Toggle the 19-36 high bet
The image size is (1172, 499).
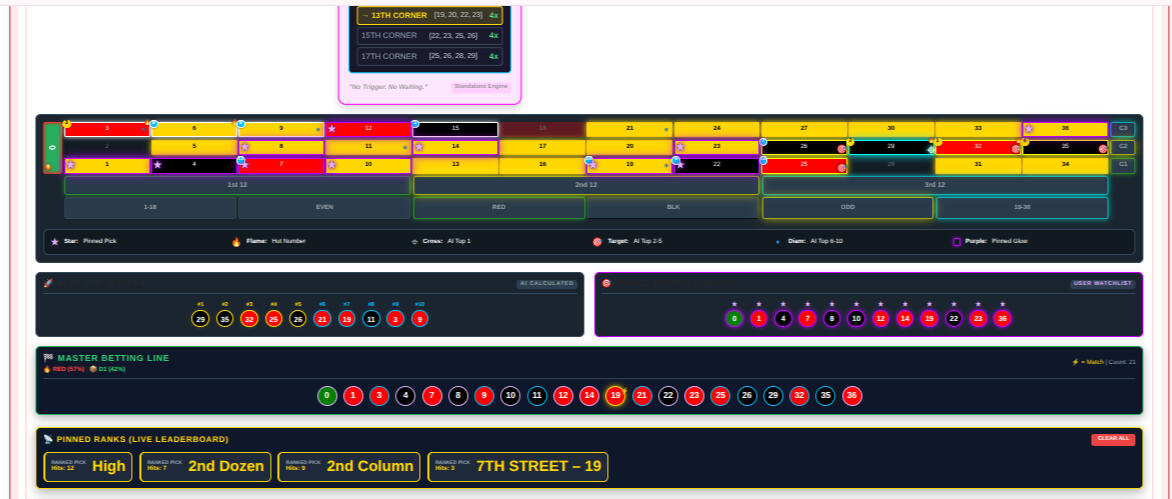1021,208
